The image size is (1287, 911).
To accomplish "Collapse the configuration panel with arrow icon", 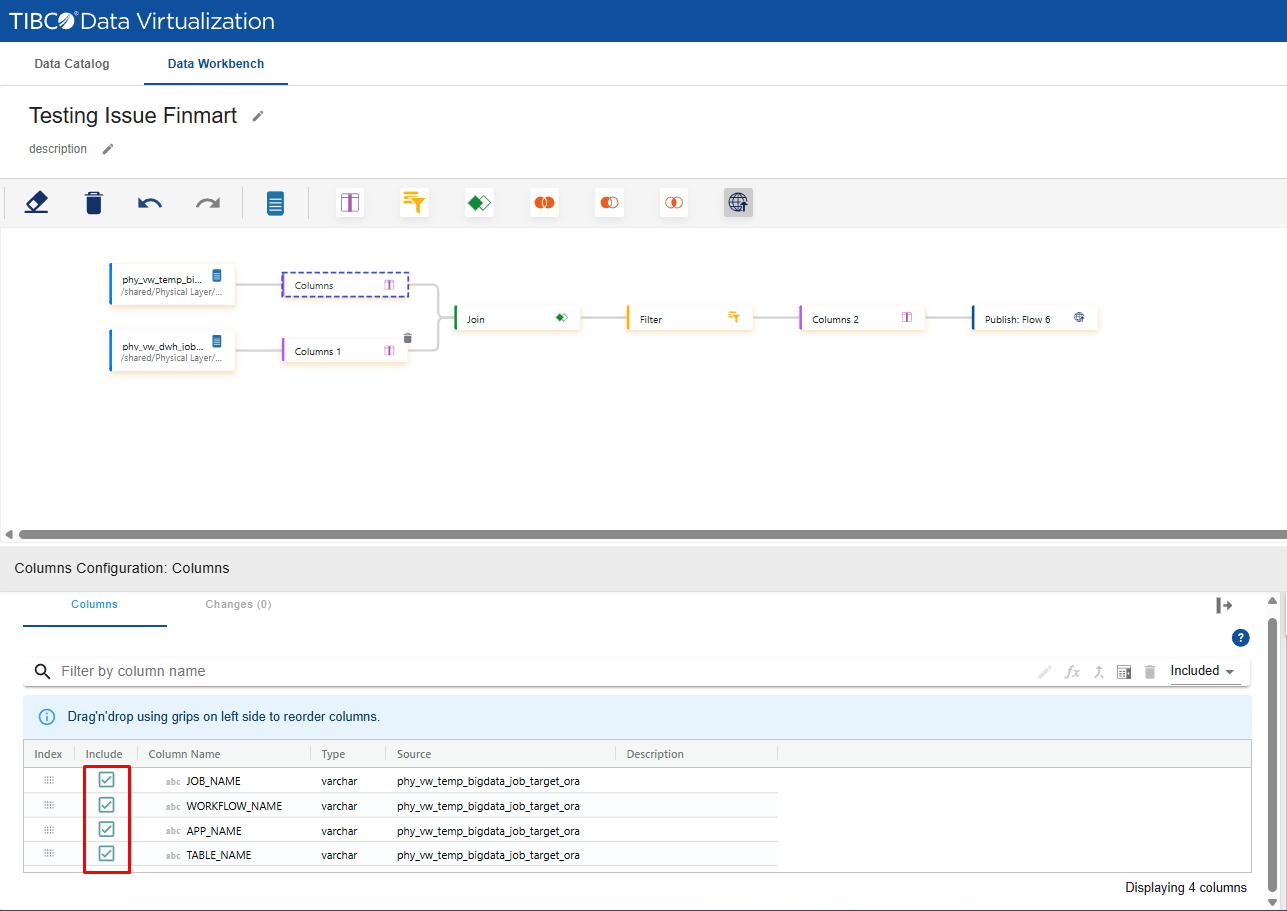I will (x=1224, y=605).
